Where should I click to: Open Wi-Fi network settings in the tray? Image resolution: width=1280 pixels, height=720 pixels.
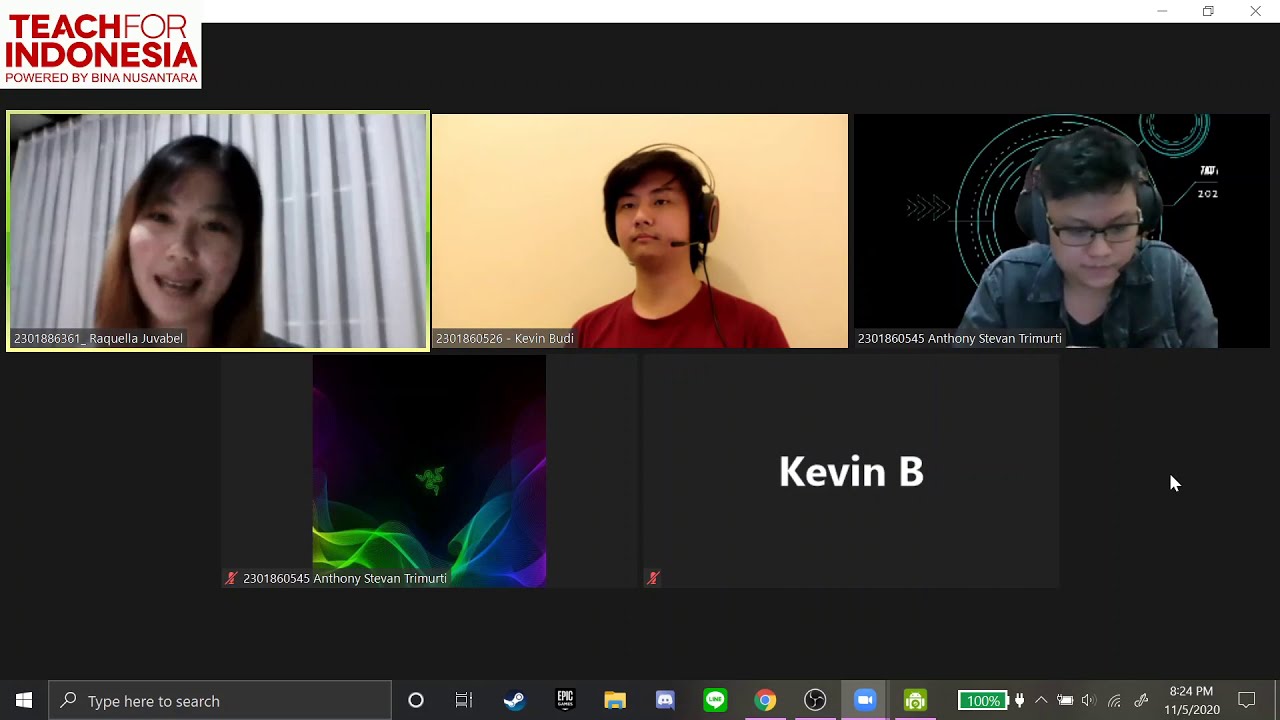[x=1114, y=701]
